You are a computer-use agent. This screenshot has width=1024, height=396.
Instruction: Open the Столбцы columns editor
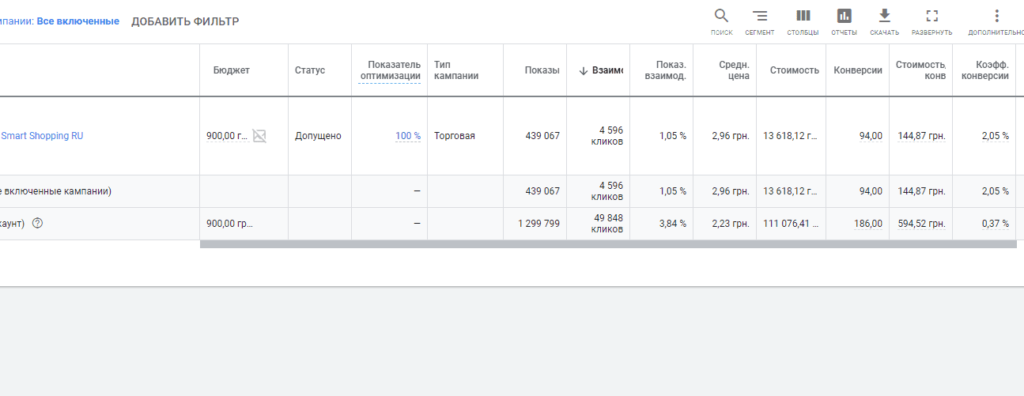pyautogui.click(x=803, y=22)
